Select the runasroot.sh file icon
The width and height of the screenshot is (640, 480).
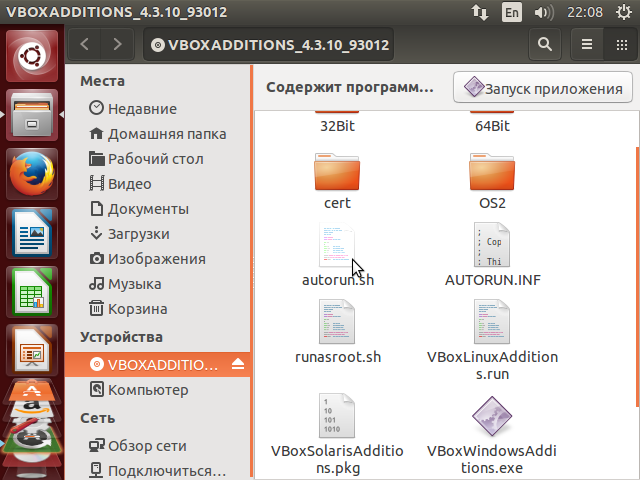pos(337,322)
